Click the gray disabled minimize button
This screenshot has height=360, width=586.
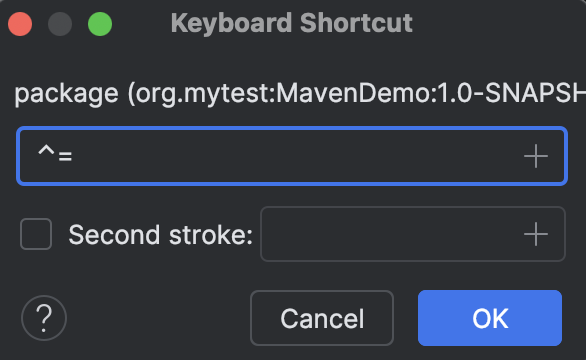click(x=60, y=24)
